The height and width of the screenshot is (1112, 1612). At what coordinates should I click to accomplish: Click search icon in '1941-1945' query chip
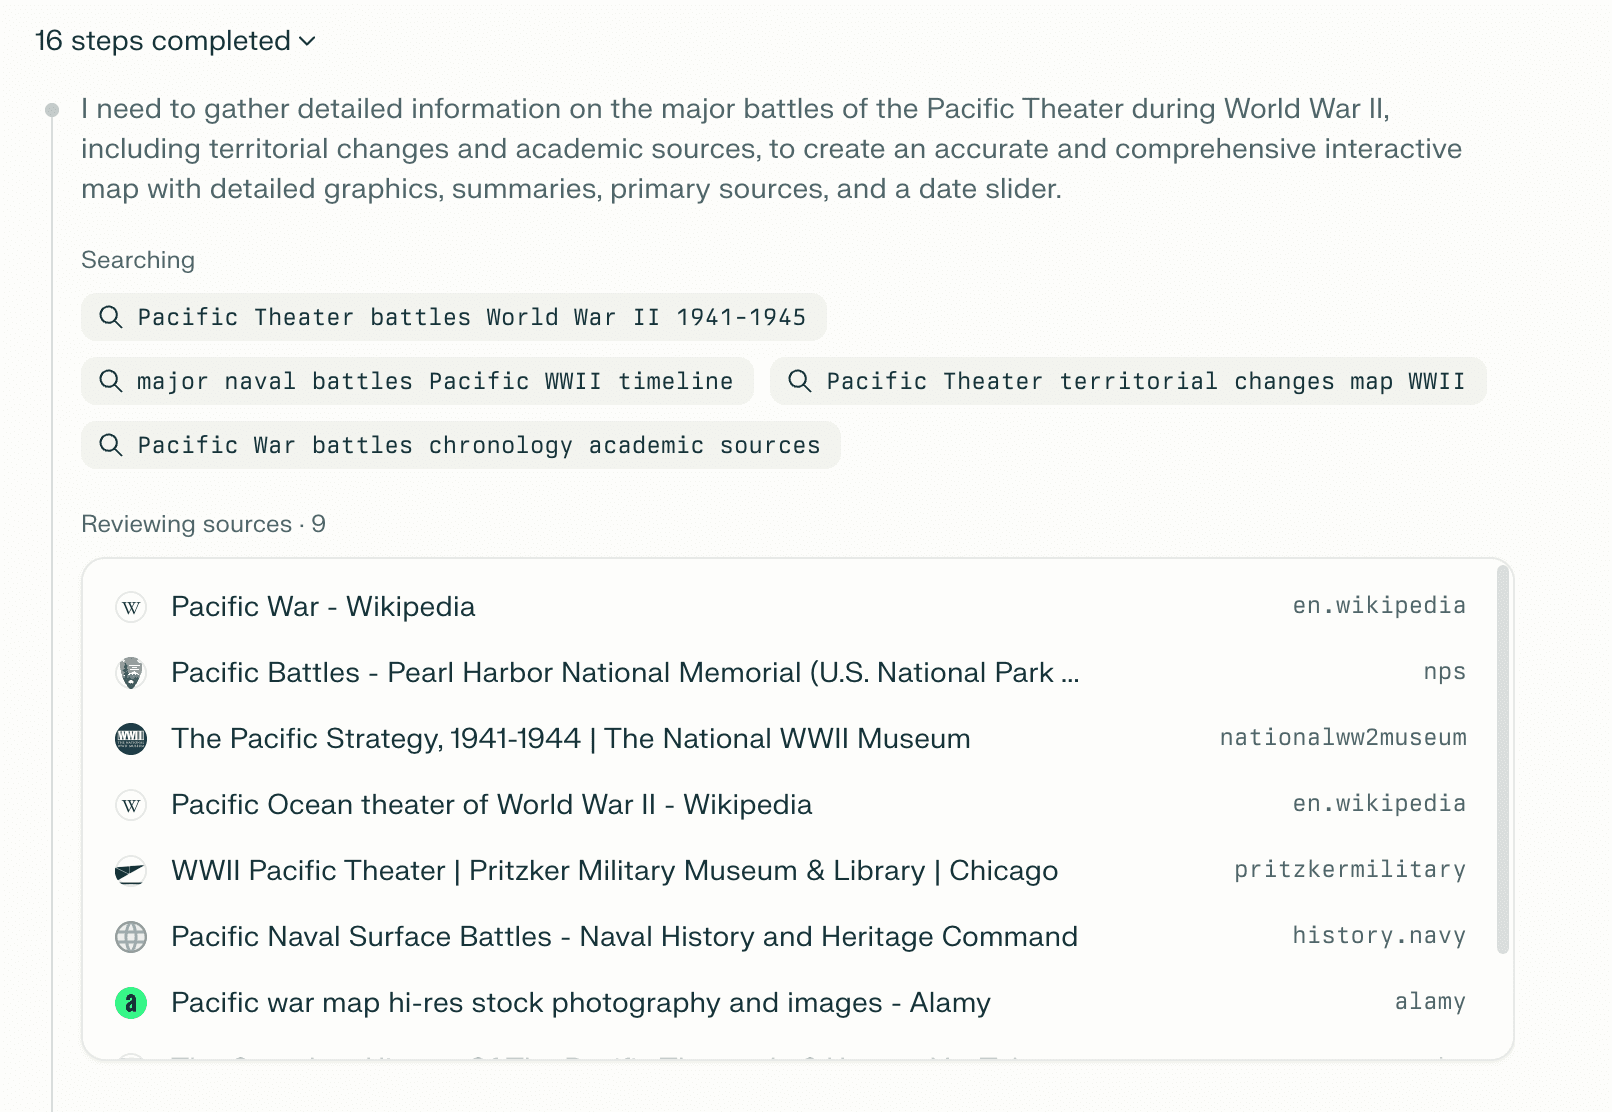pos(111,317)
